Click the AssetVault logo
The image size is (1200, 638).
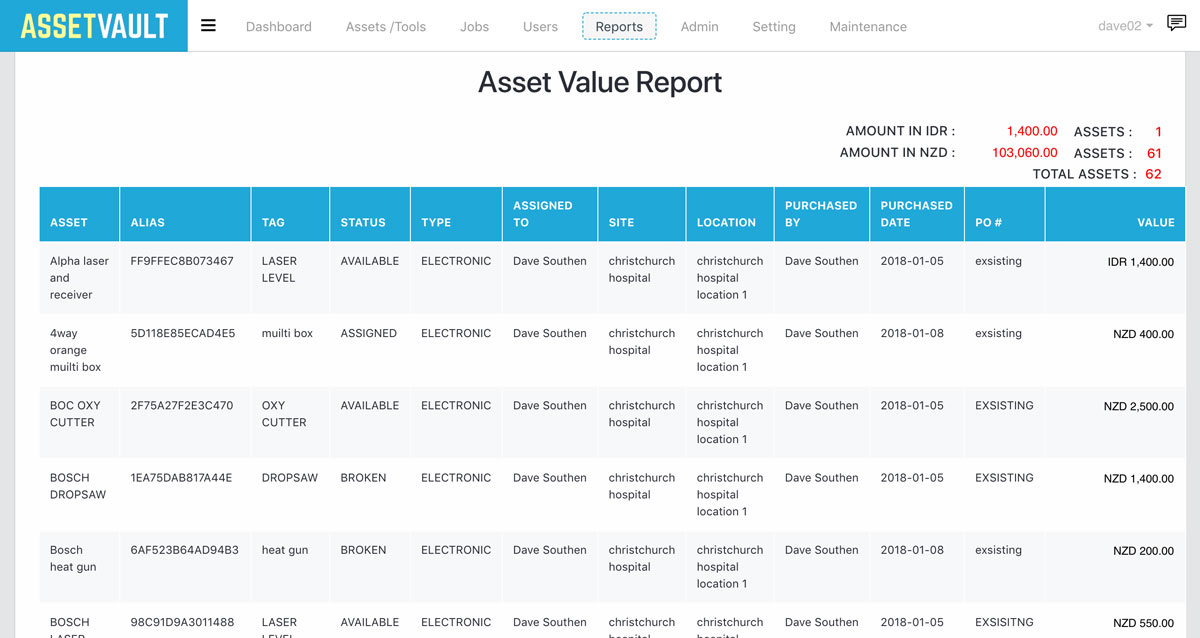94,26
